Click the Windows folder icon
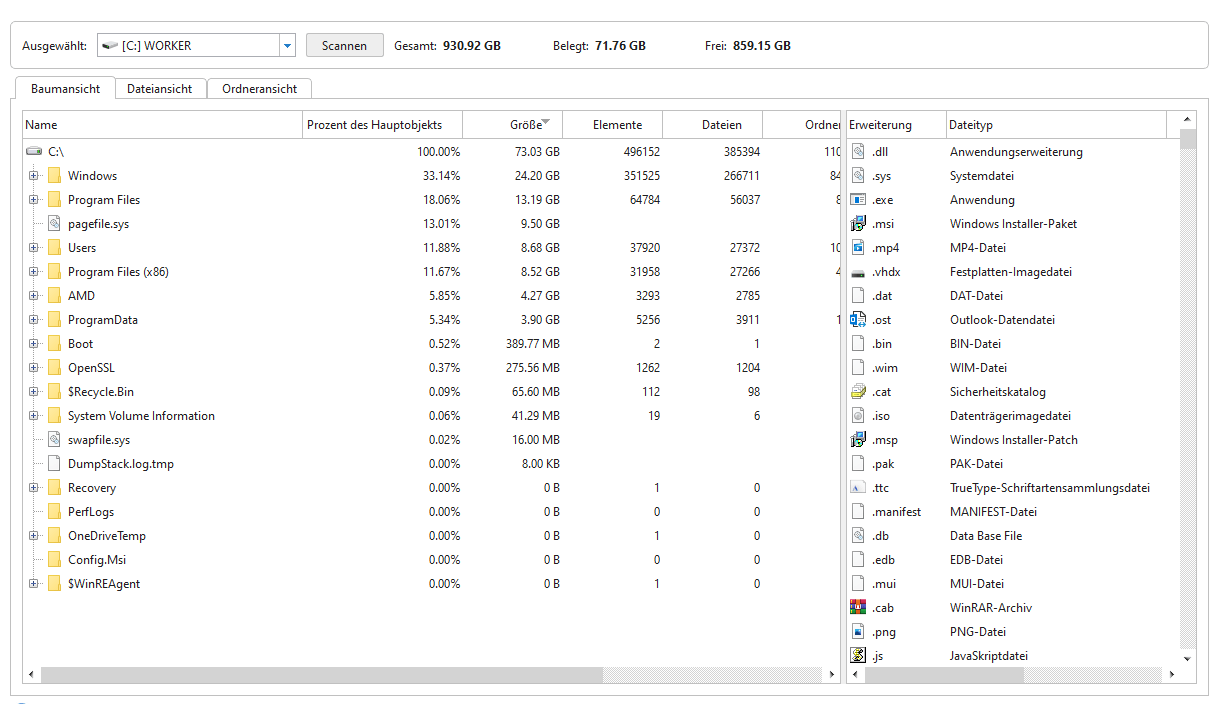 54,176
